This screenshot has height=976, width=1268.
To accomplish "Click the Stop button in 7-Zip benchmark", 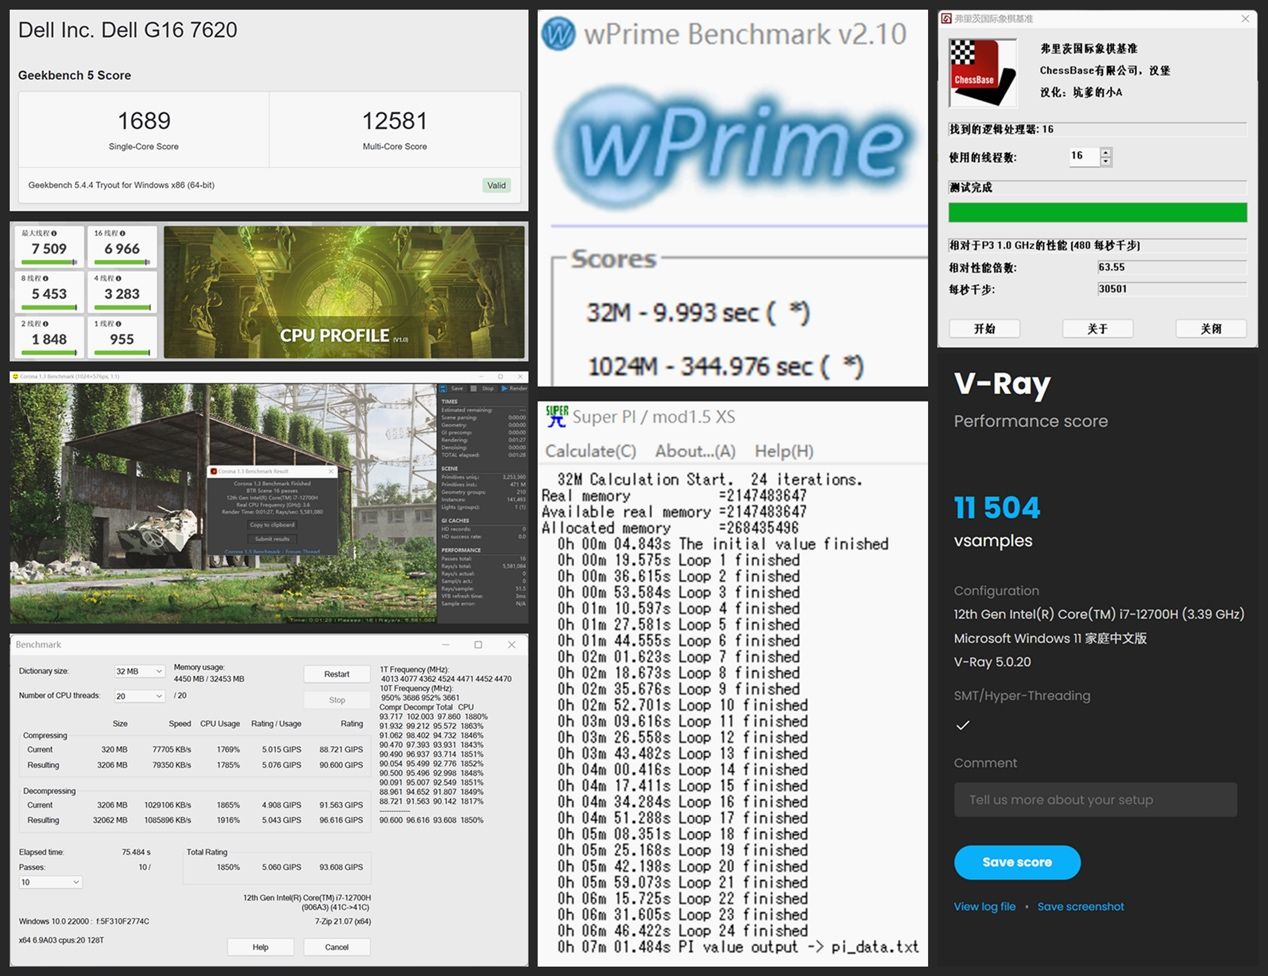I will tap(337, 700).
